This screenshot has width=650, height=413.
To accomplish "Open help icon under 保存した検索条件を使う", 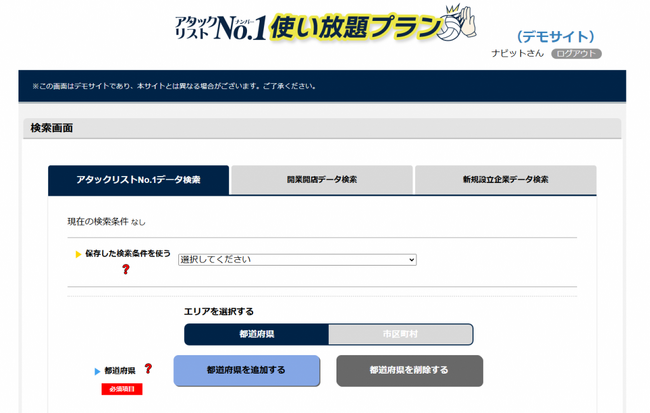I will 126,270.
